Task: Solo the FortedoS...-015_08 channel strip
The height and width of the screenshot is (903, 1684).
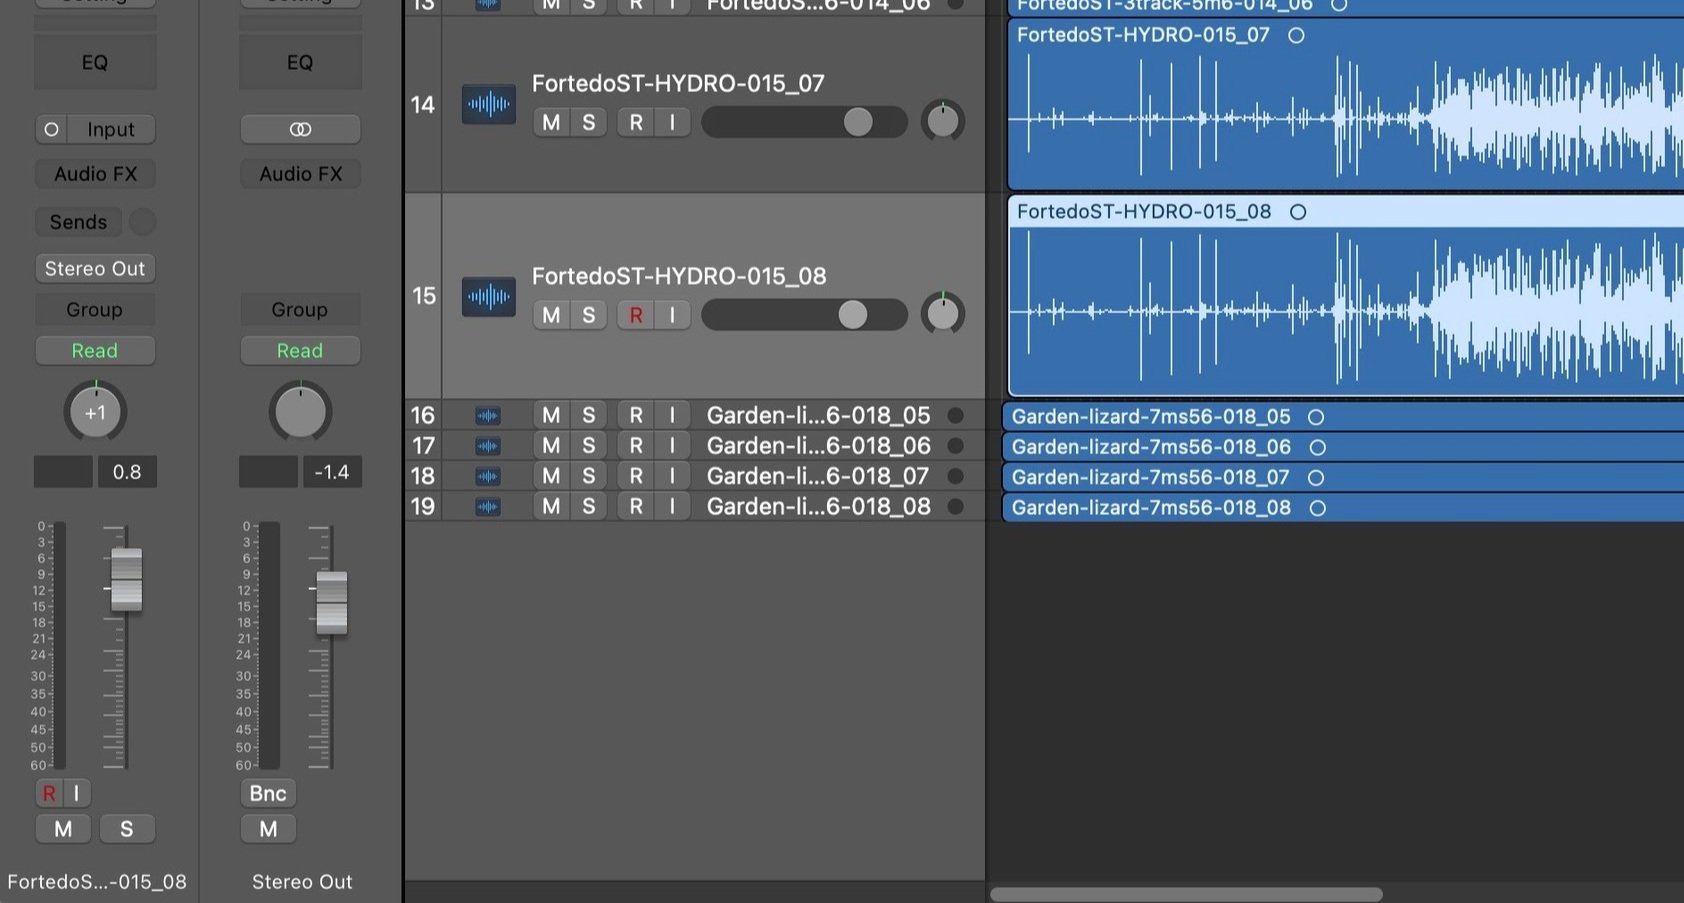Action: tap(126, 829)
